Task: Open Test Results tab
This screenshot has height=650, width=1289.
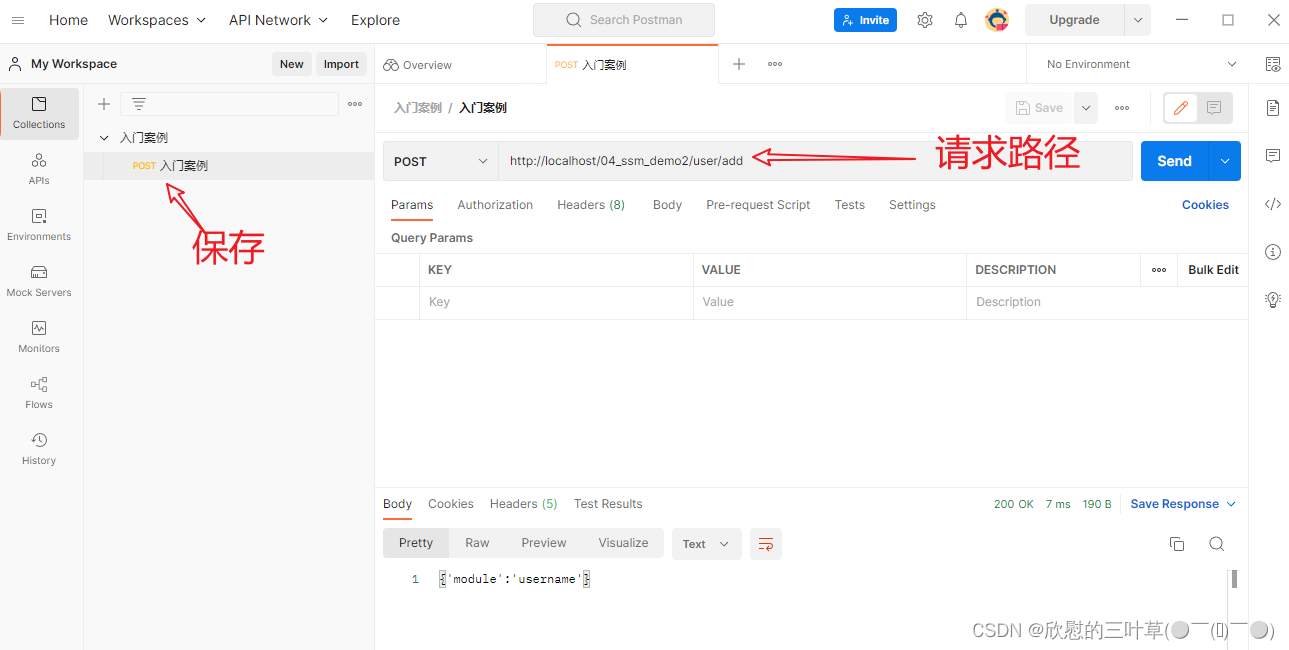Action: point(608,504)
